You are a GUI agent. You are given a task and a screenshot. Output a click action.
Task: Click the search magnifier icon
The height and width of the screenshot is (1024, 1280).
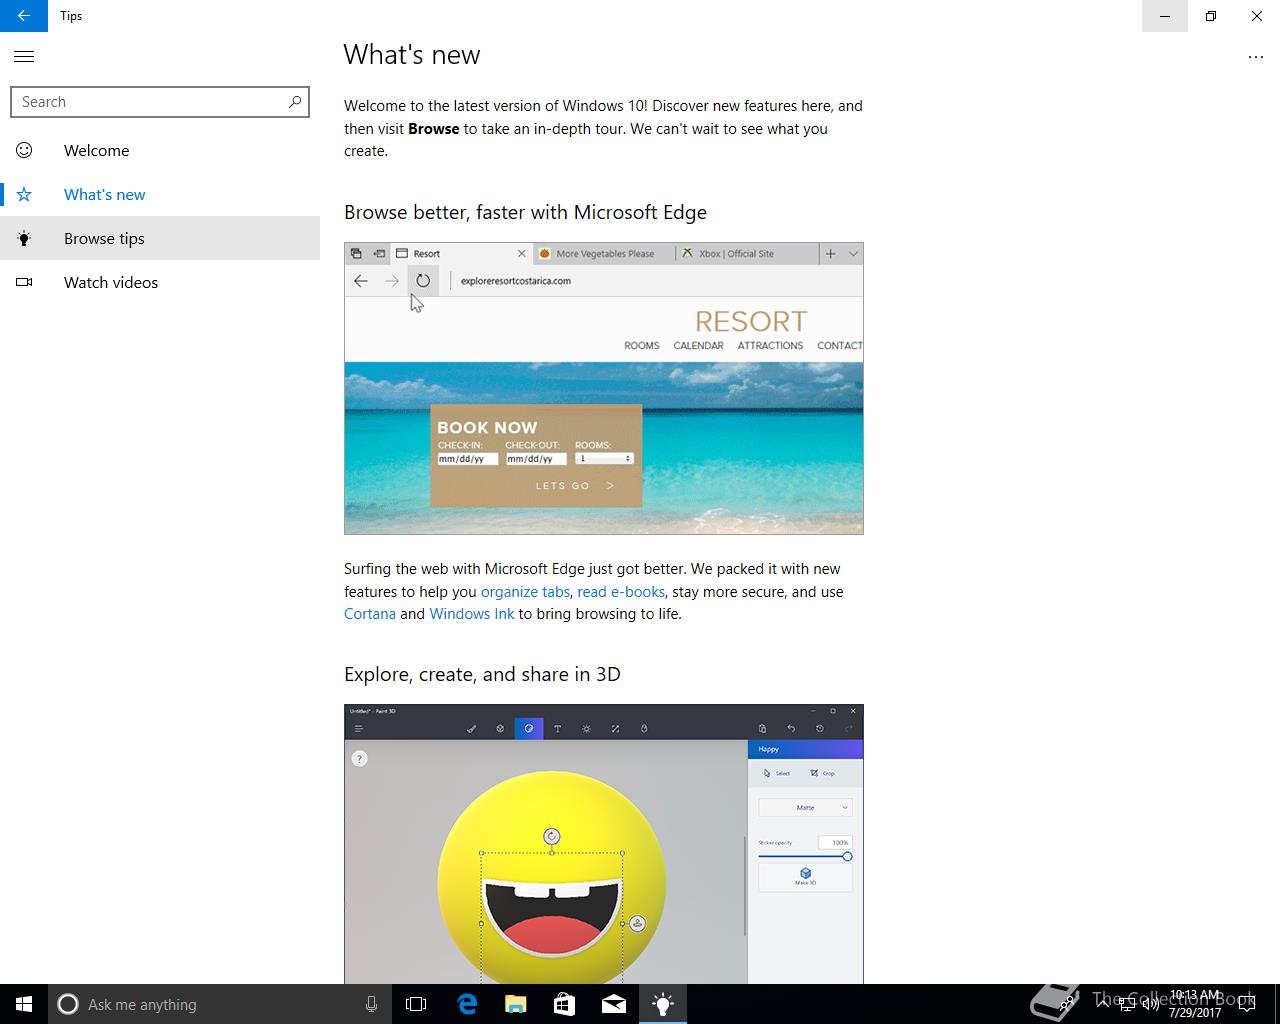coord(295,102)
